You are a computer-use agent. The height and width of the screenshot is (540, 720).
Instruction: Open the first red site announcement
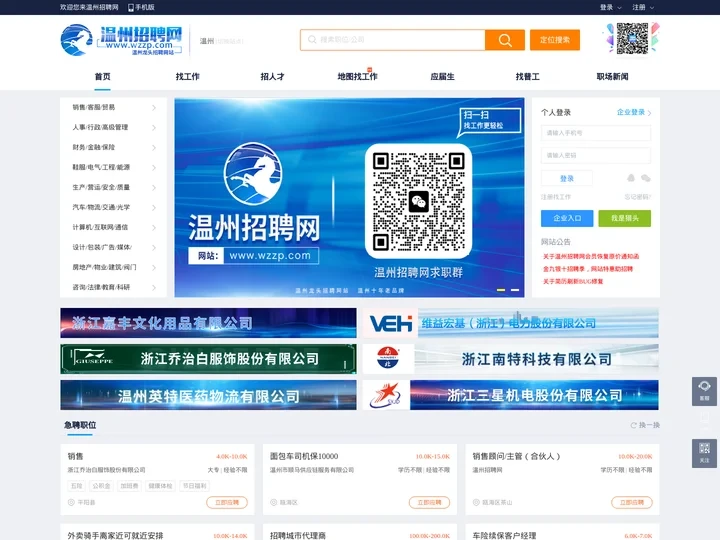click(591, 256)
